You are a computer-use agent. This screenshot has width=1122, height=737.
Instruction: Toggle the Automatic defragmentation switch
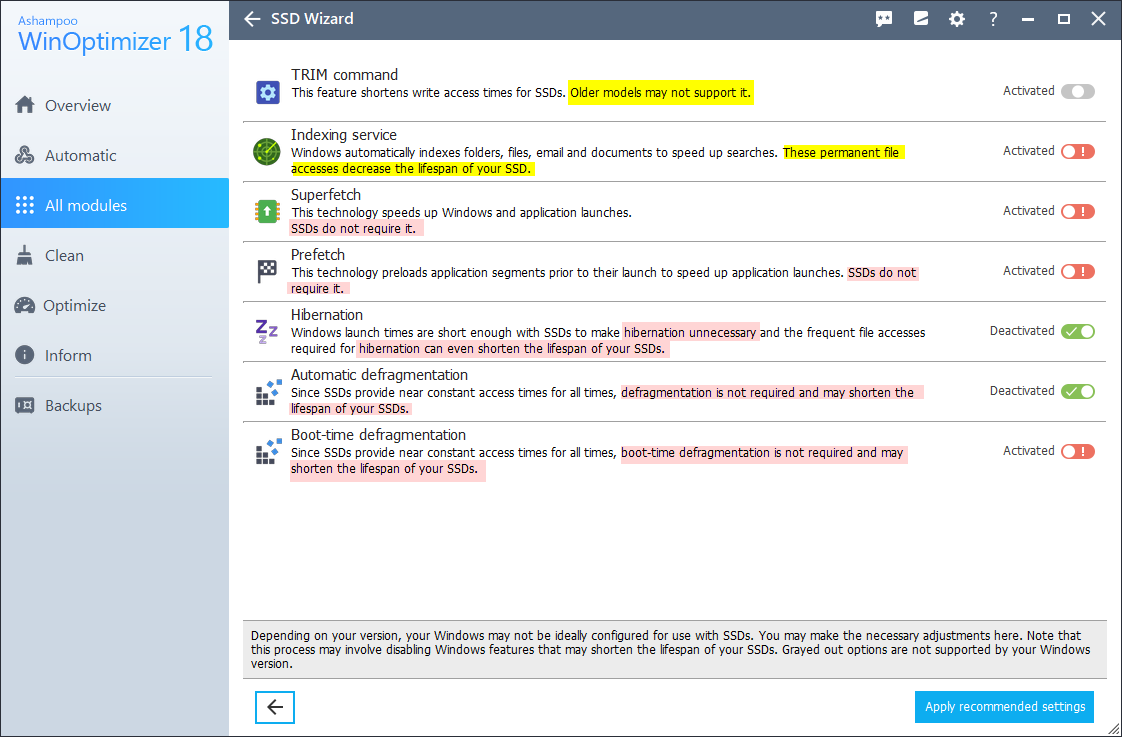(1078, 391)
